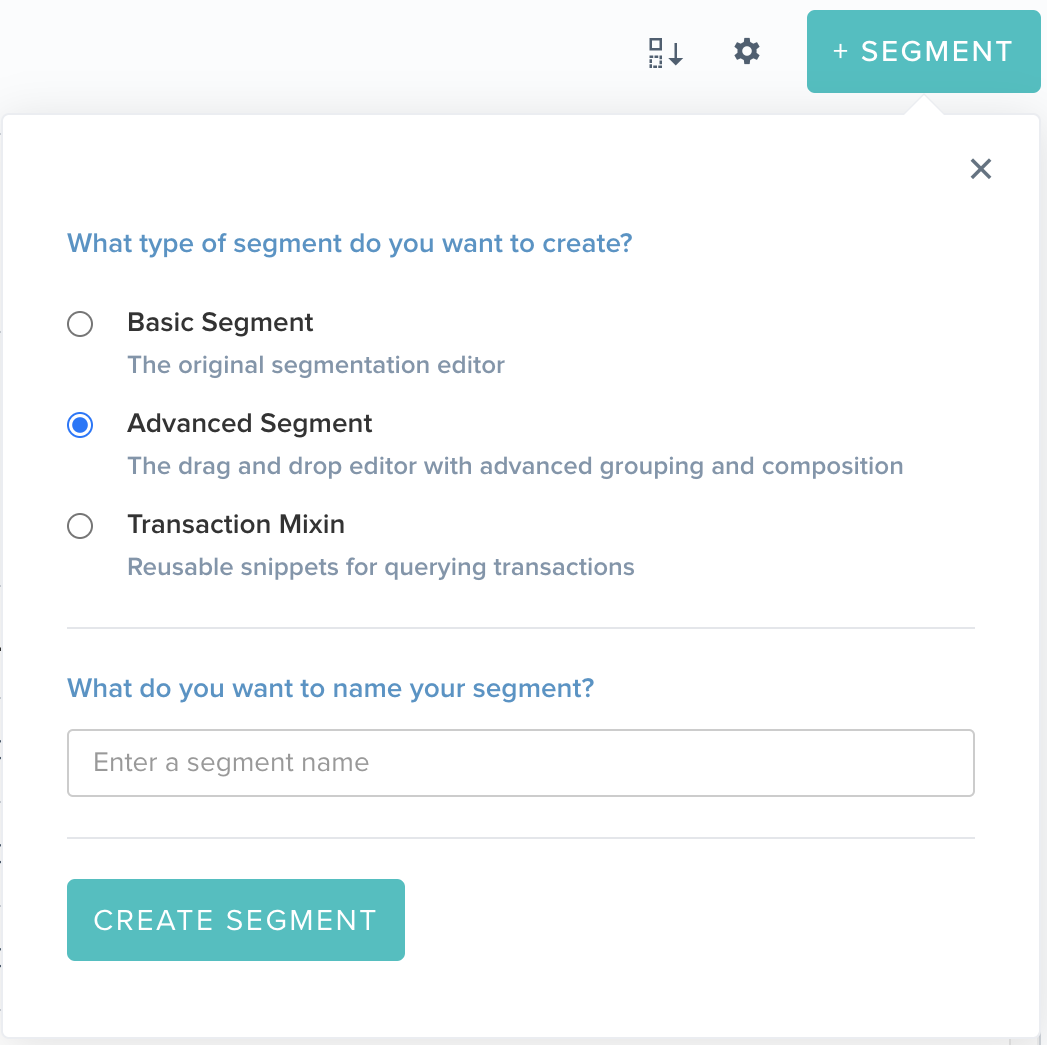Click 'Reusable snippets for querying transactions' text

[x=380, y=567]
